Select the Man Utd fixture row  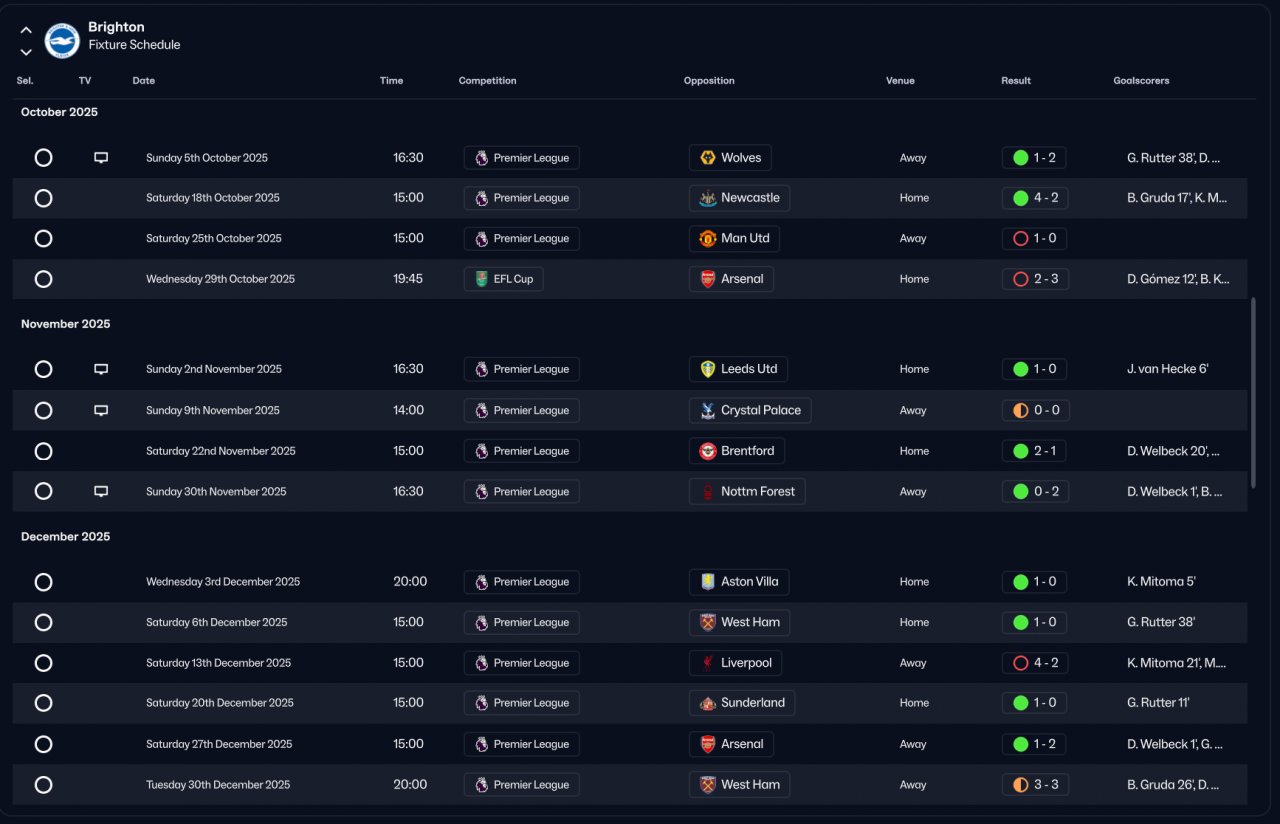coord(43,238)
